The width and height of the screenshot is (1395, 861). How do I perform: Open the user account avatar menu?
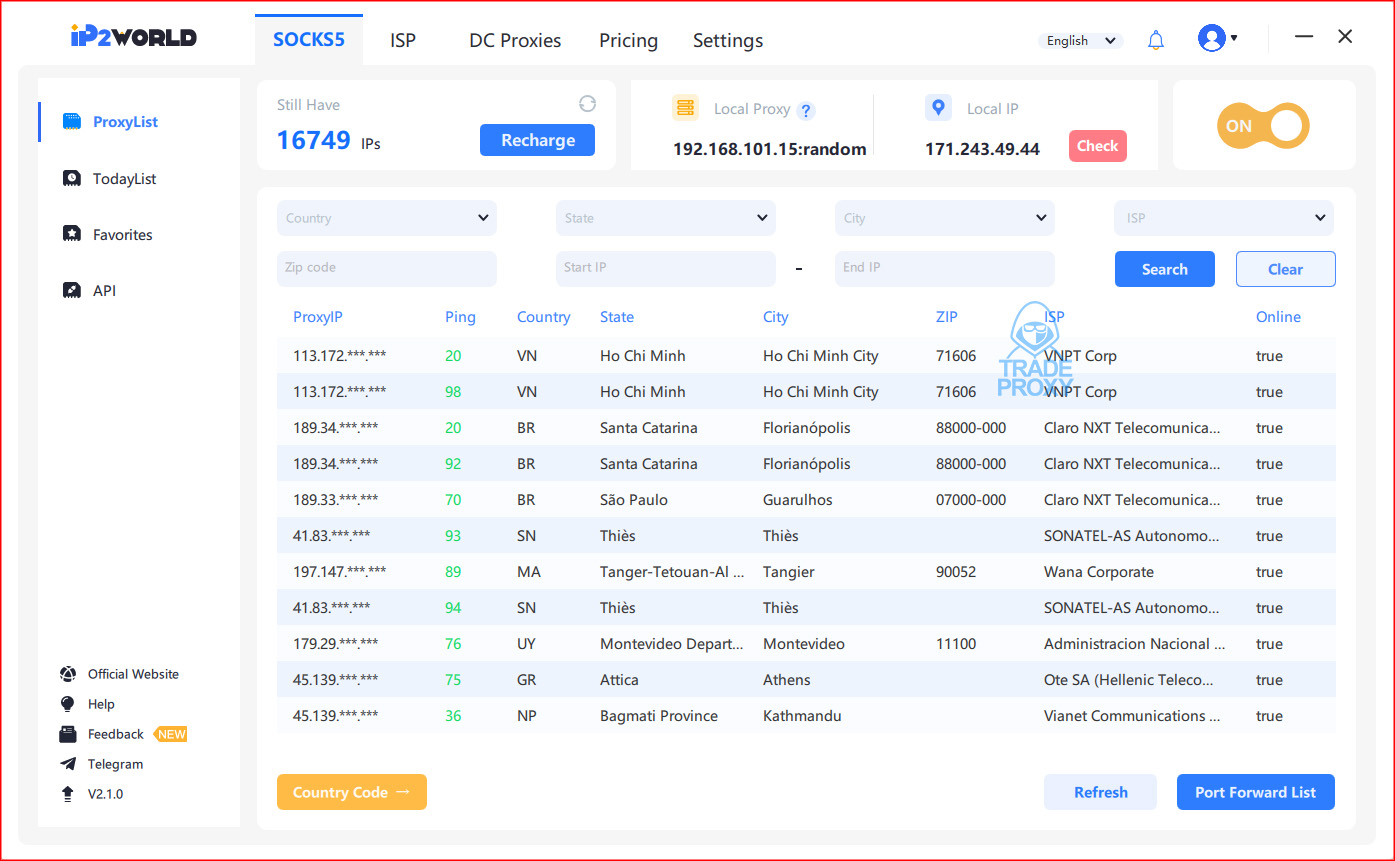click(1212, 39)
